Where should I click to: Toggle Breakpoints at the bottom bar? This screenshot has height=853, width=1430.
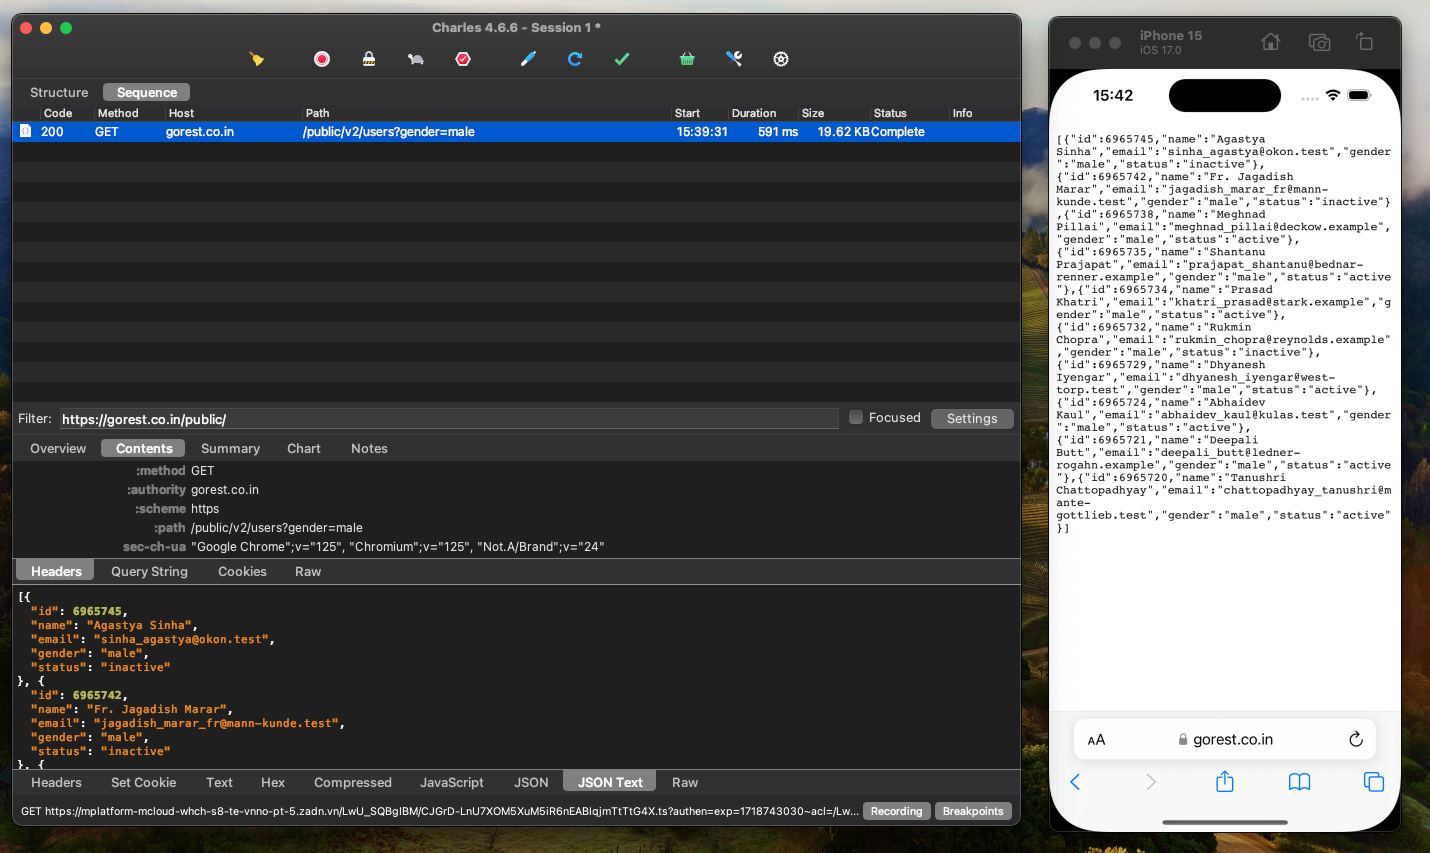tap(972, 811)
